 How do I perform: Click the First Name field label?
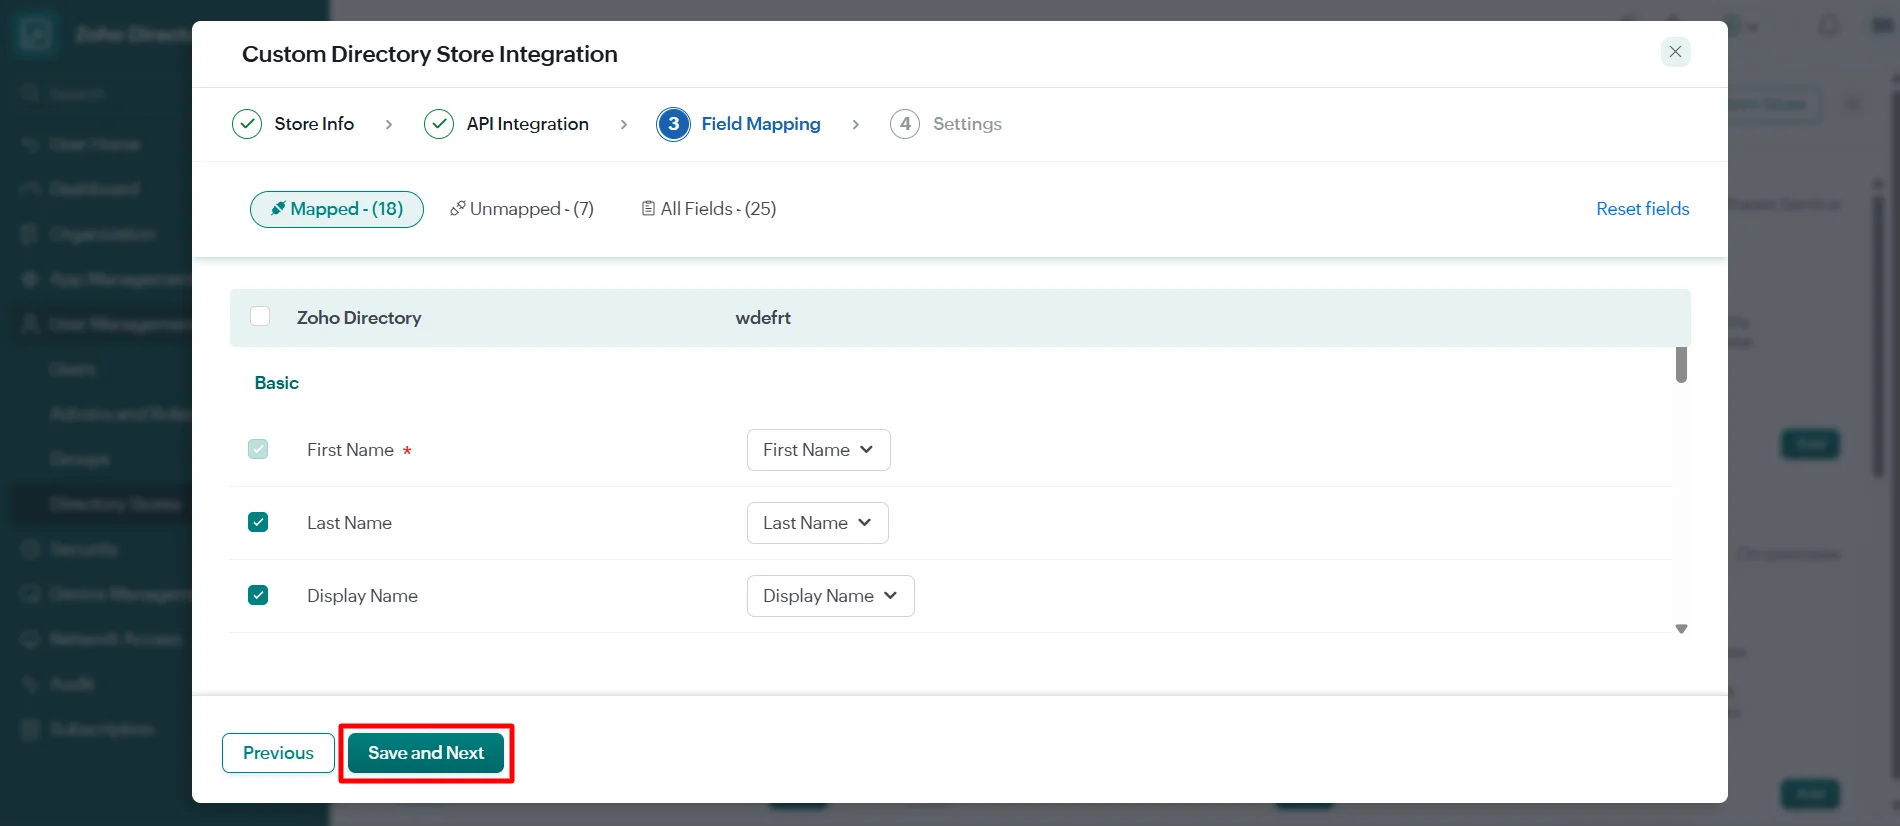tap(350, 450)
